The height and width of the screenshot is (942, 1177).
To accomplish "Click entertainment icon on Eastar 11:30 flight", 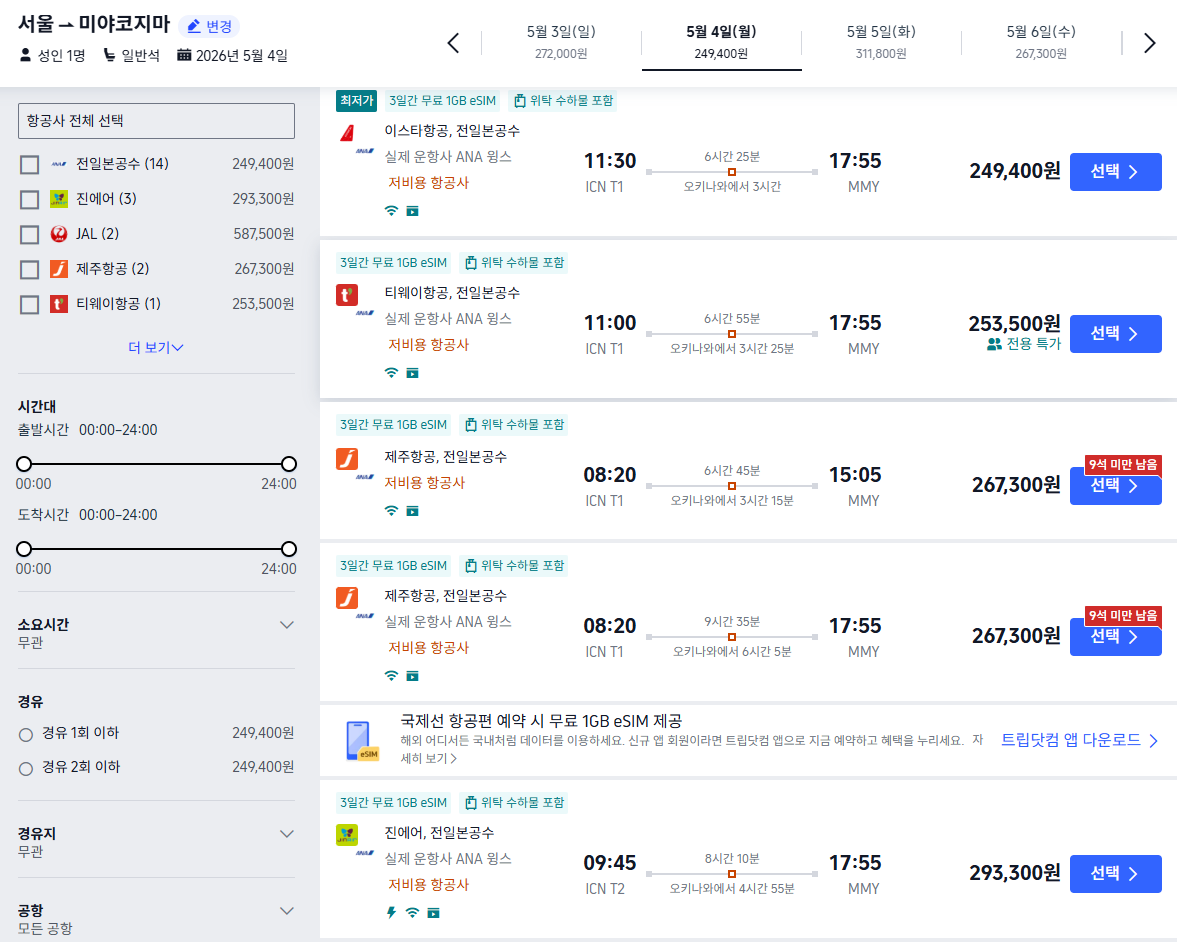I will [412, 211].
